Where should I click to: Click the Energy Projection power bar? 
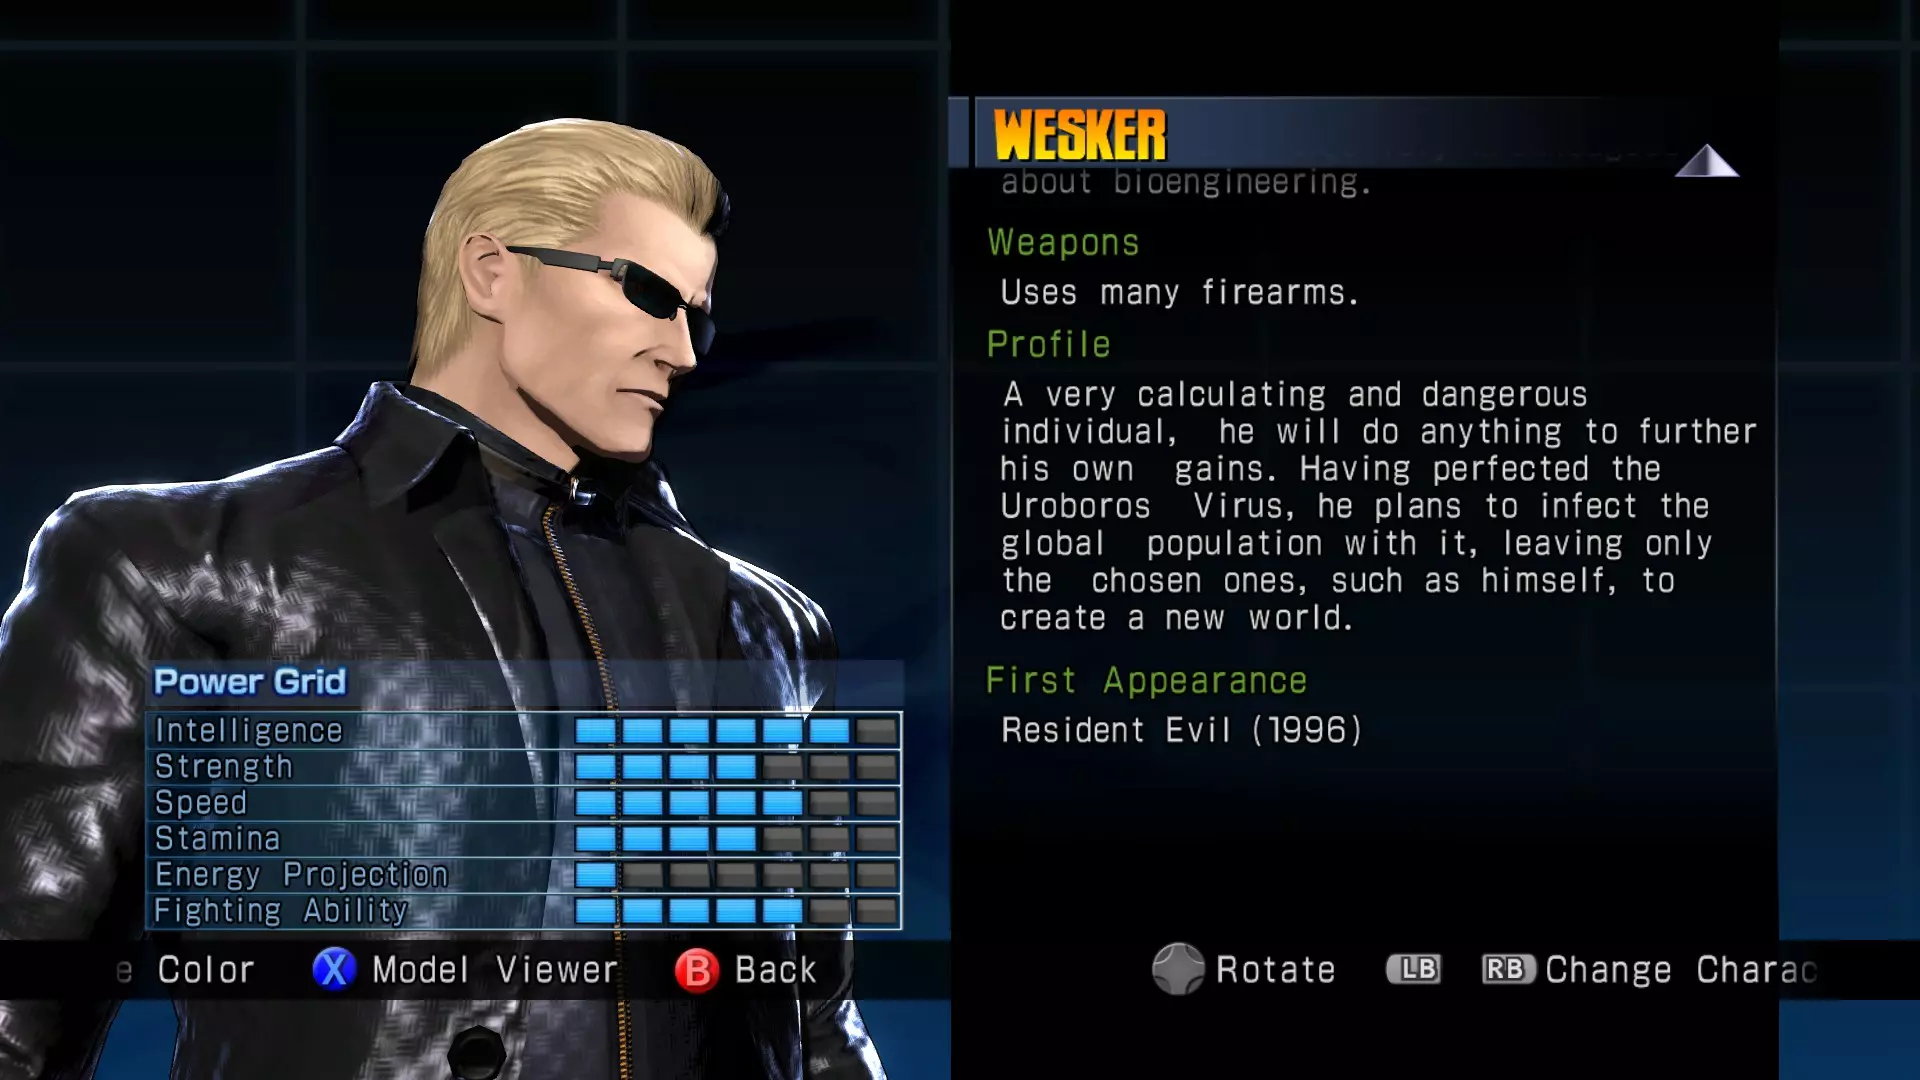[736, 875]
